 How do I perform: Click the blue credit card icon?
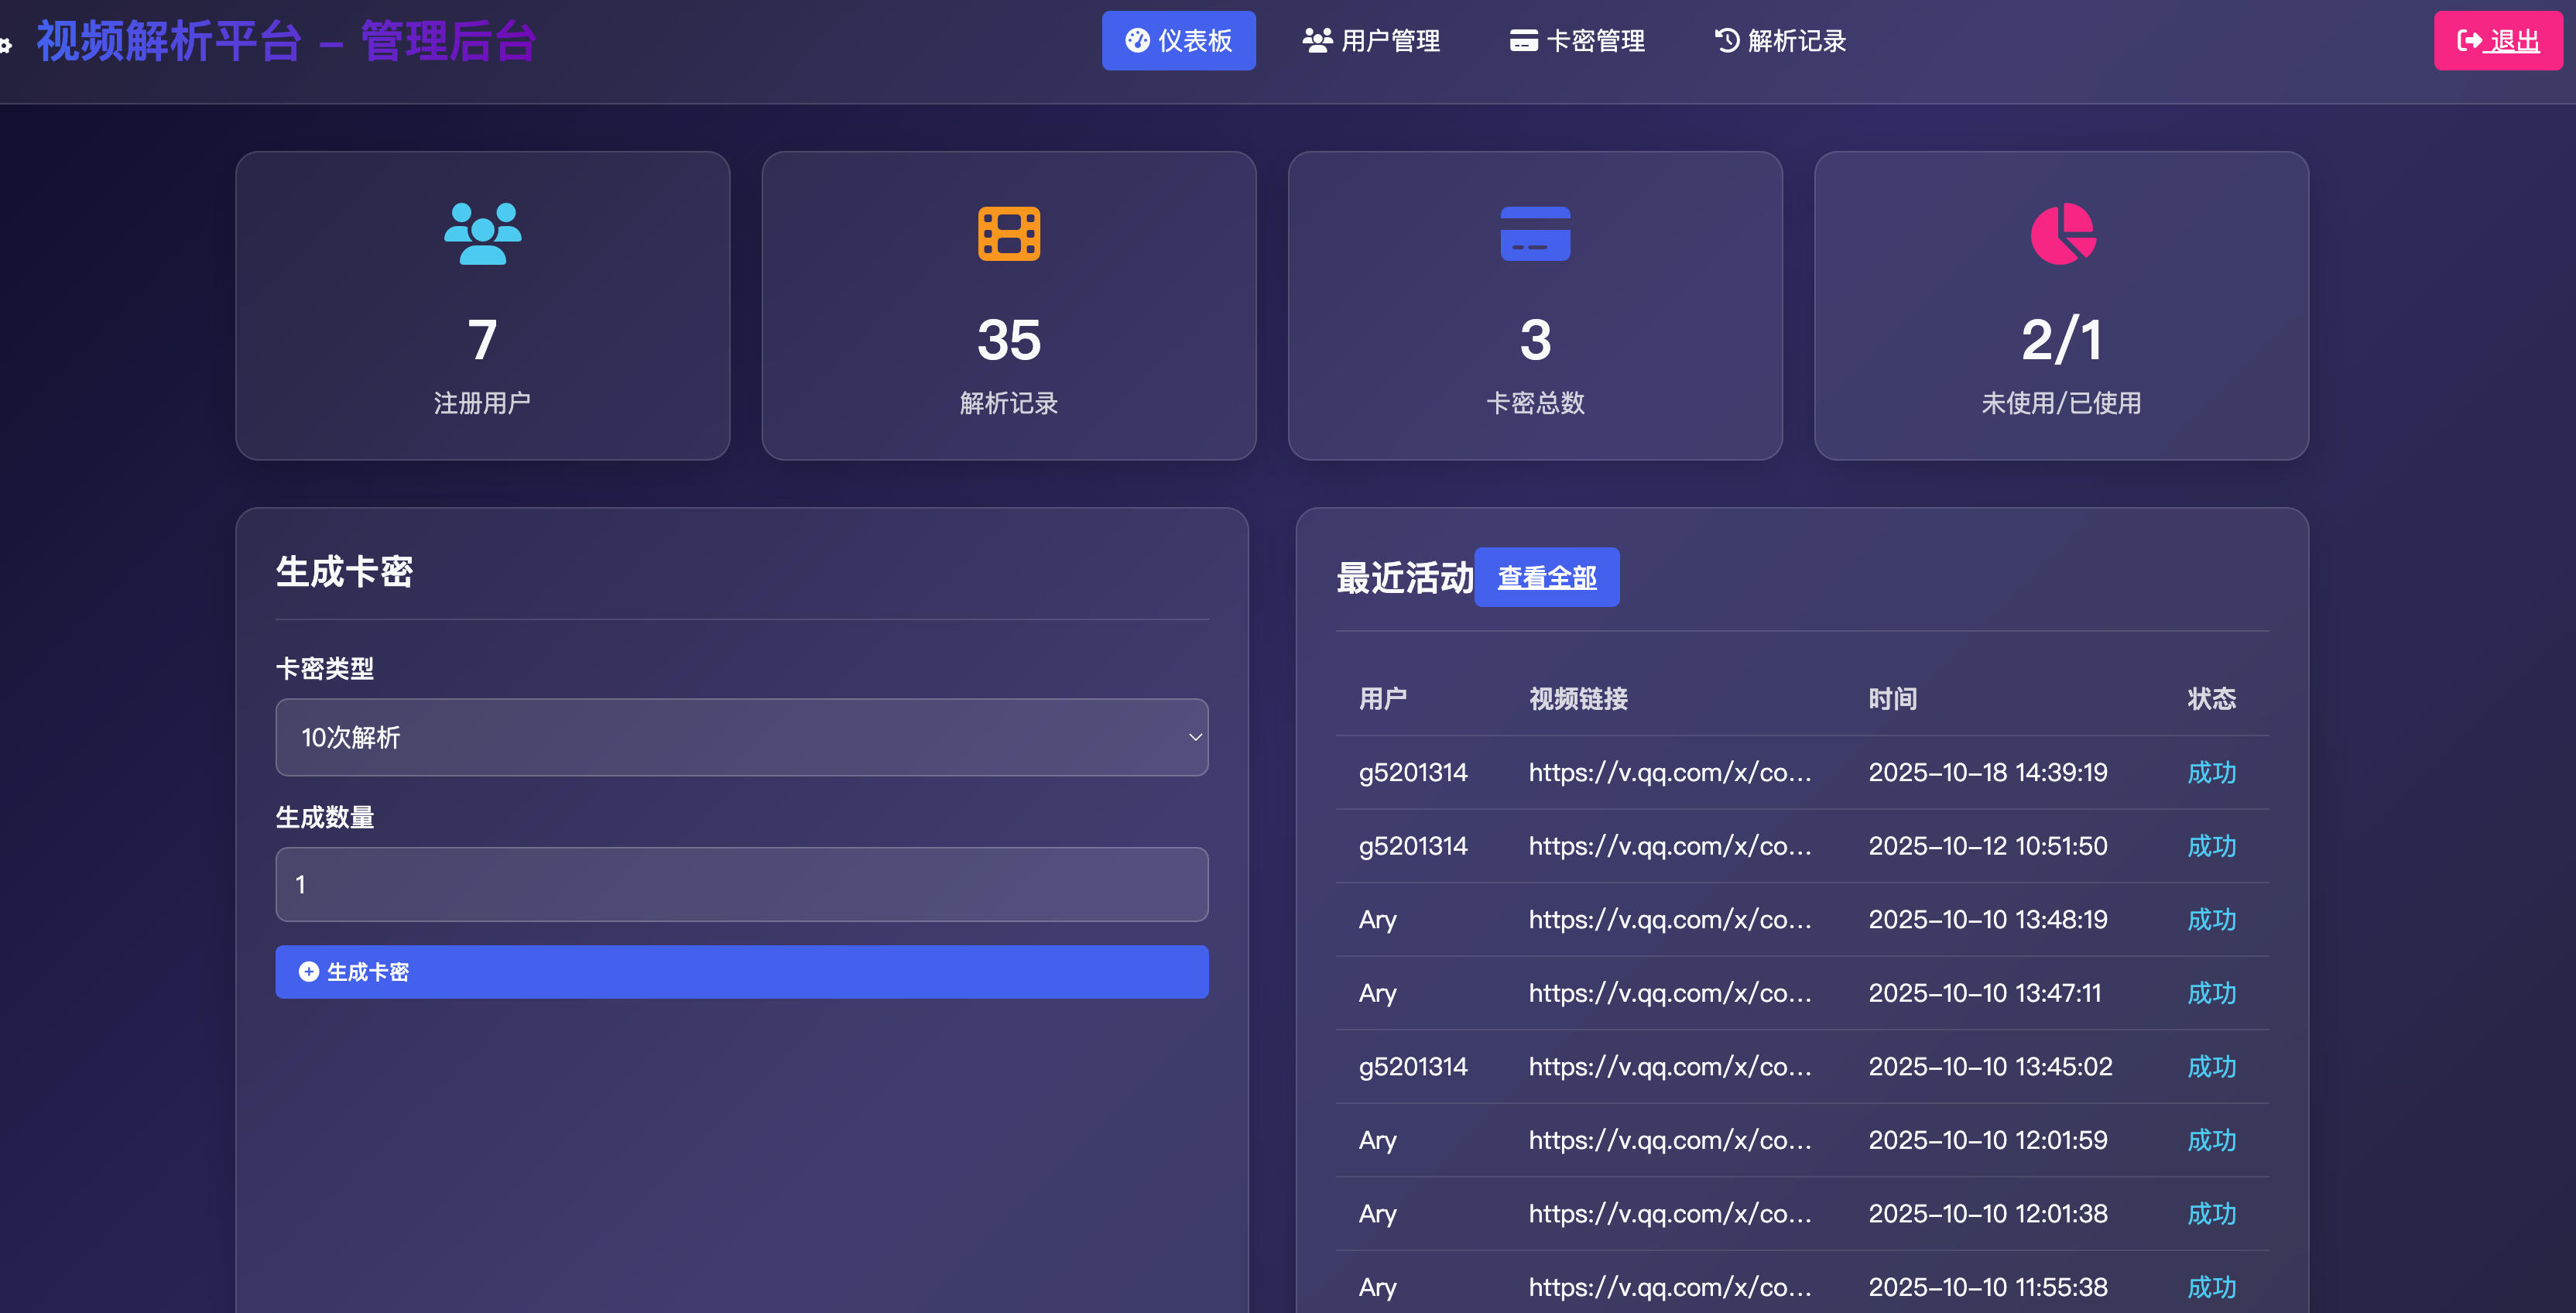click(x=1535, y=233)
